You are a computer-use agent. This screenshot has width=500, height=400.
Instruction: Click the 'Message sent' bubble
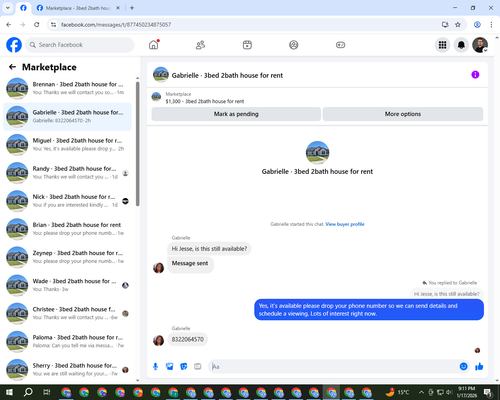point(190,264)
